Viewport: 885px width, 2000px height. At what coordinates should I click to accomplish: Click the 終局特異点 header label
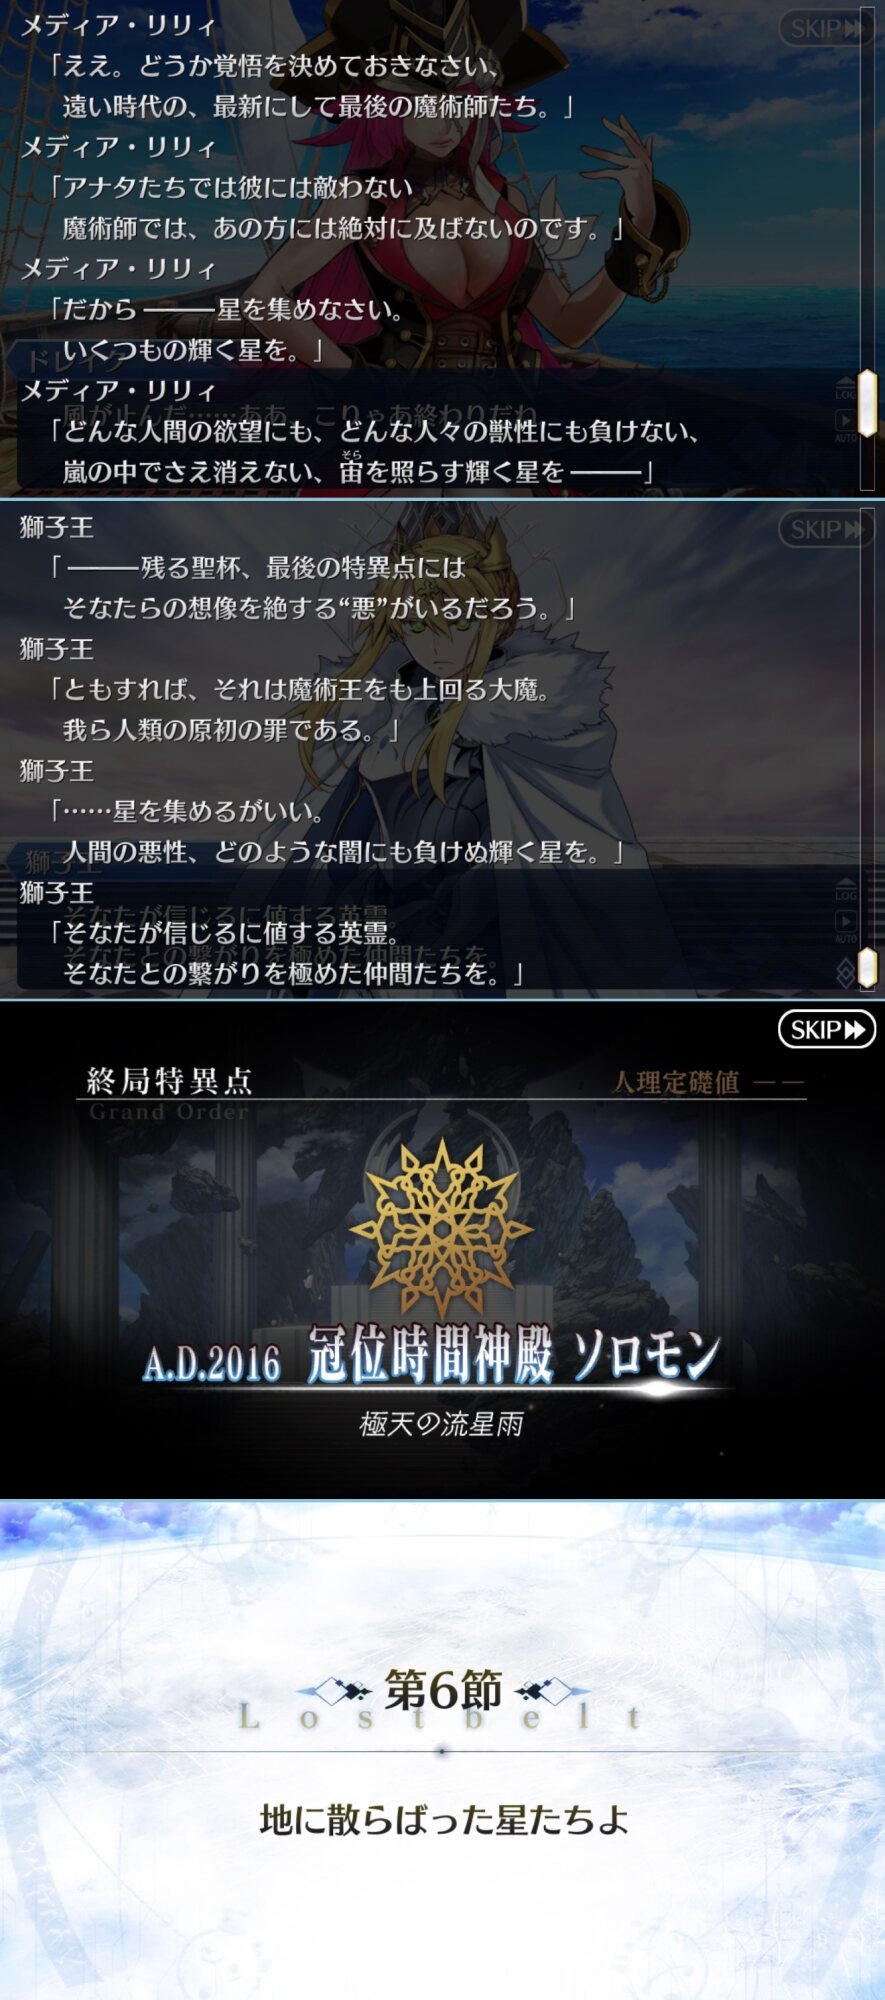[x=170, y=1080]
